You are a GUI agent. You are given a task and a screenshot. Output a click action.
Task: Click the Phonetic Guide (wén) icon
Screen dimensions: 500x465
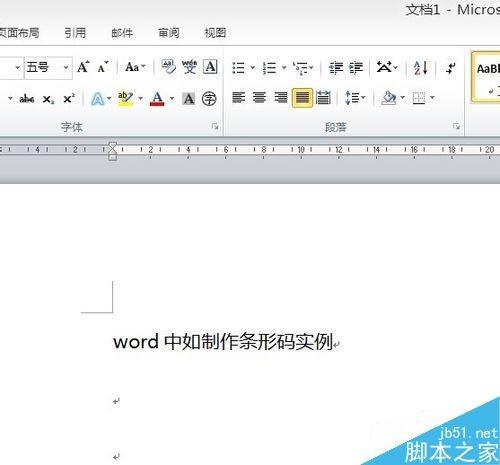[189, 67]
